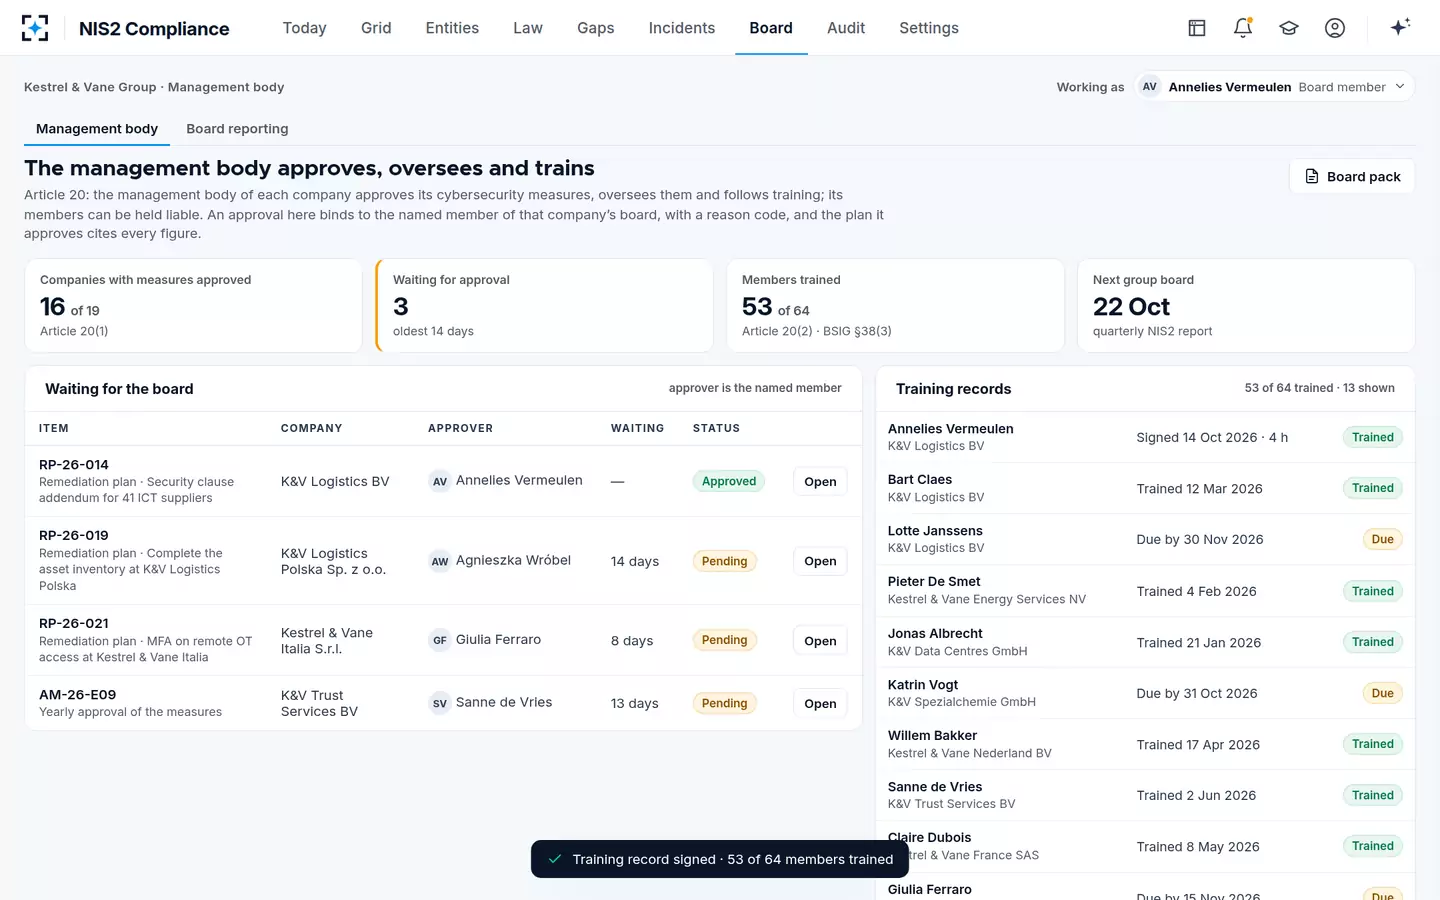Open the notifications bell

click(1243, 28)
